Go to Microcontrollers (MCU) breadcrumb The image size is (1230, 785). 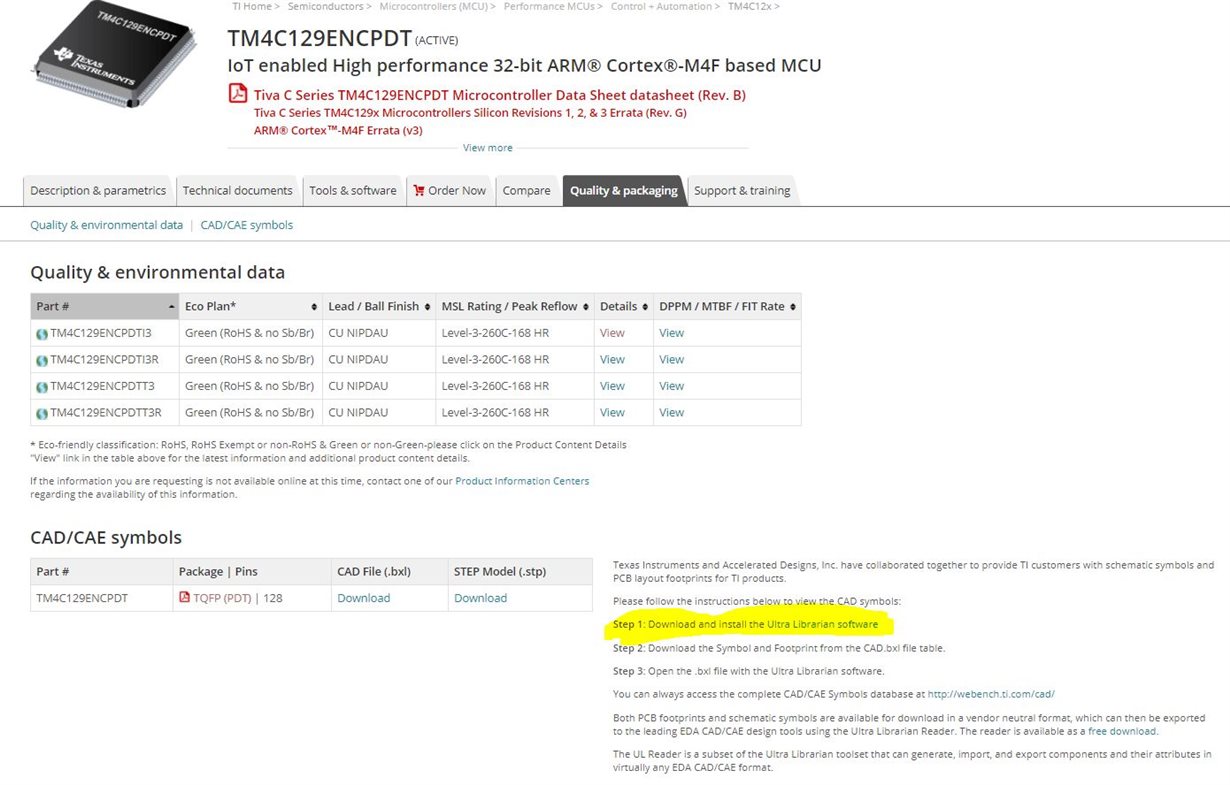coord(433,6)
